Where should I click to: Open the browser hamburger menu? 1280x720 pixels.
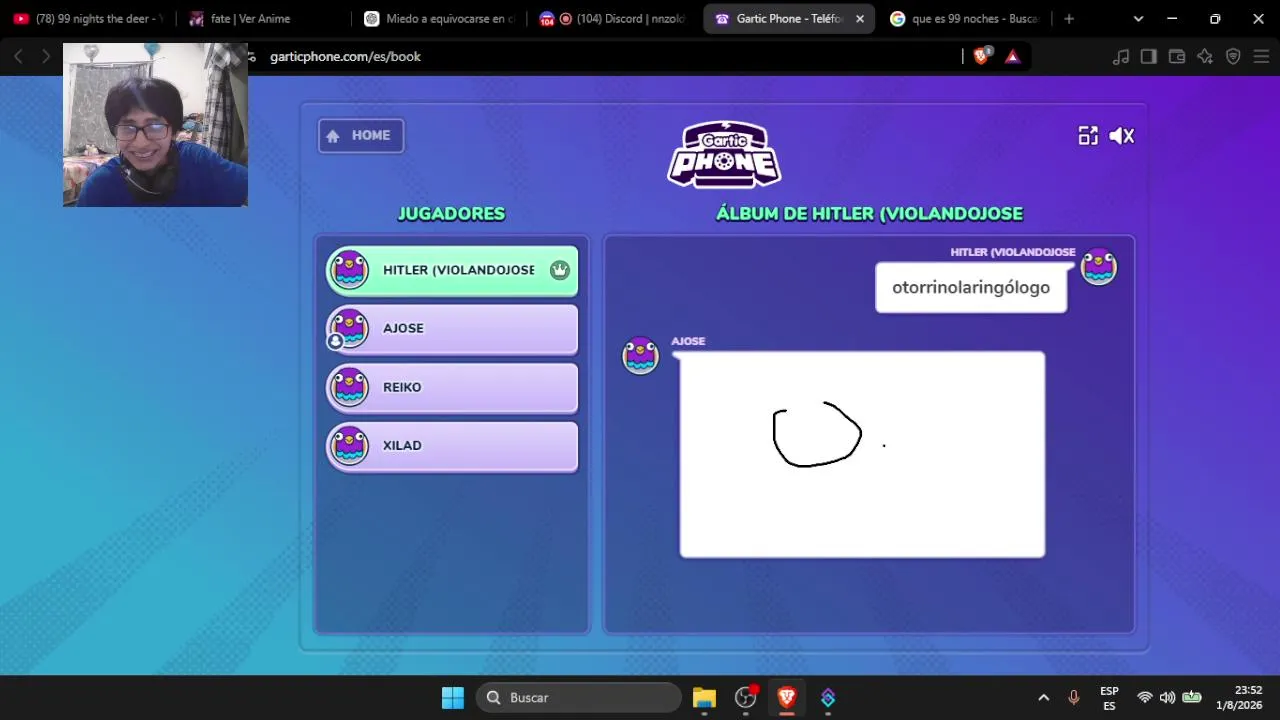click(1260, 57)
